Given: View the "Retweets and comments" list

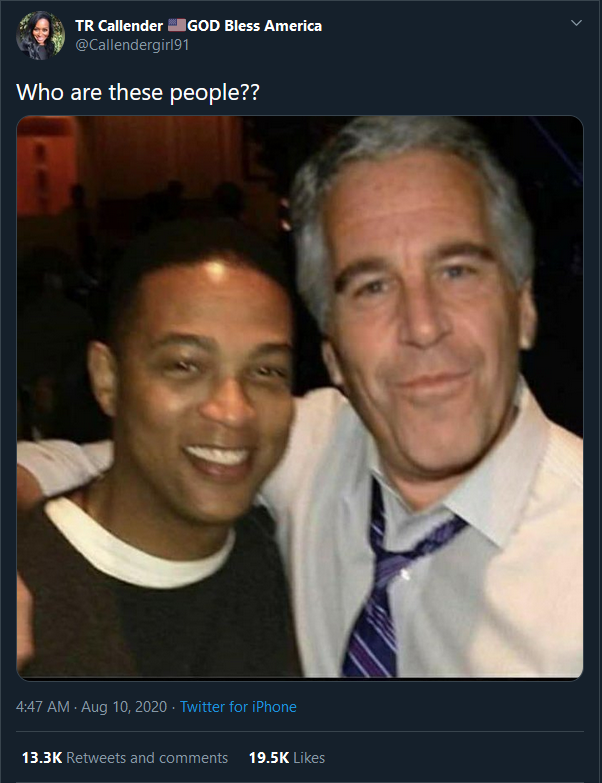Looking at the screenshot, I should tap(147, 758).
